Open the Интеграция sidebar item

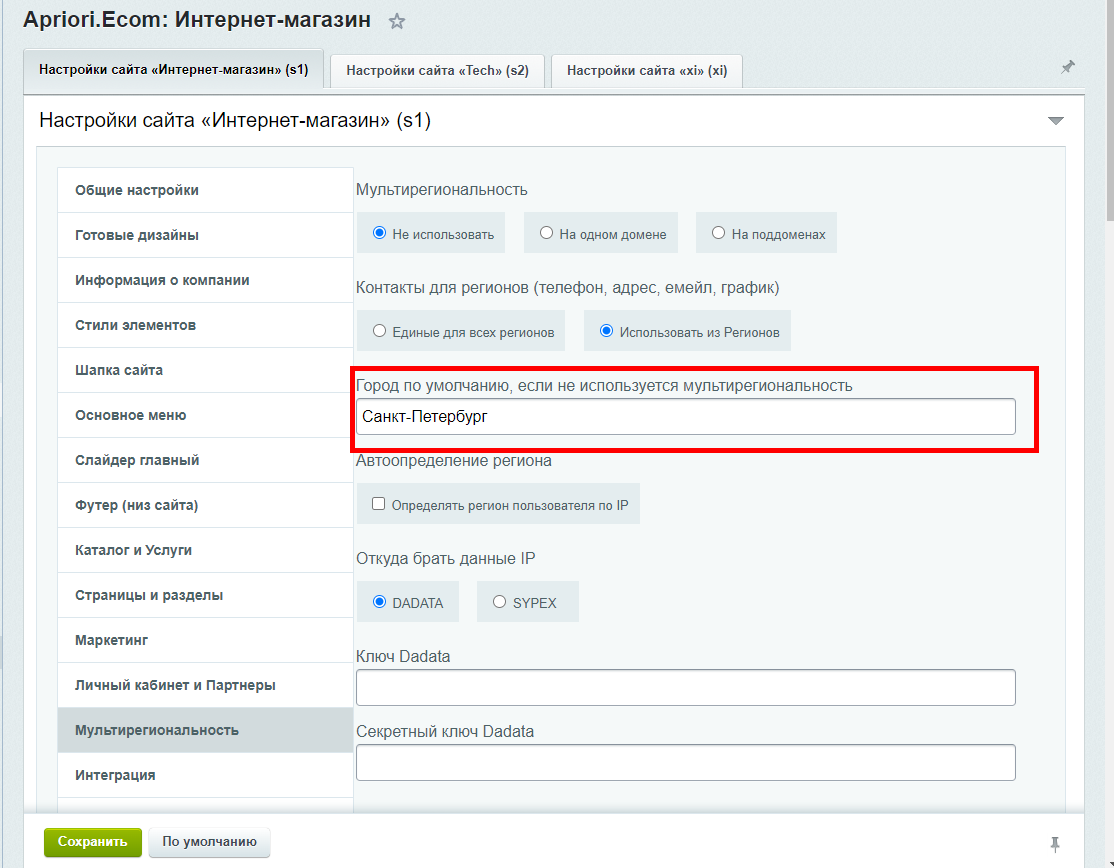coord(115,775)
